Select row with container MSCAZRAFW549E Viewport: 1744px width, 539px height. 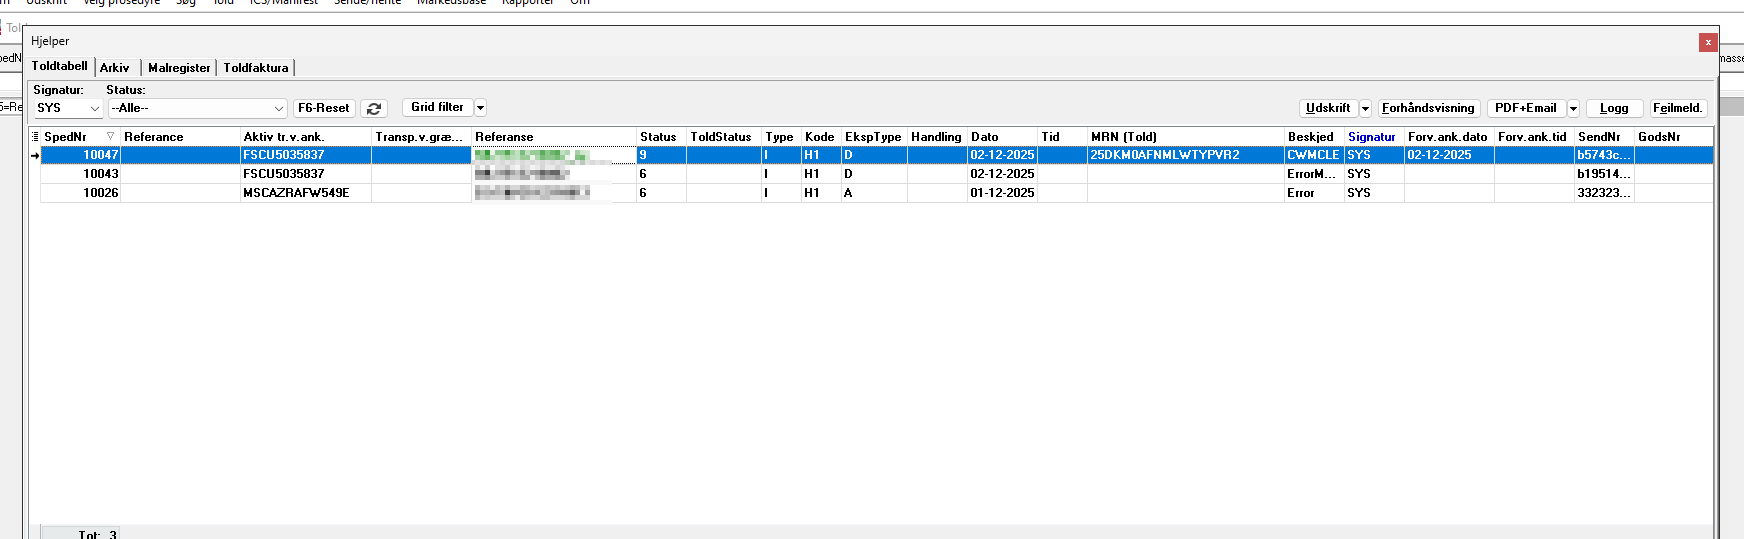click(296, 193)
